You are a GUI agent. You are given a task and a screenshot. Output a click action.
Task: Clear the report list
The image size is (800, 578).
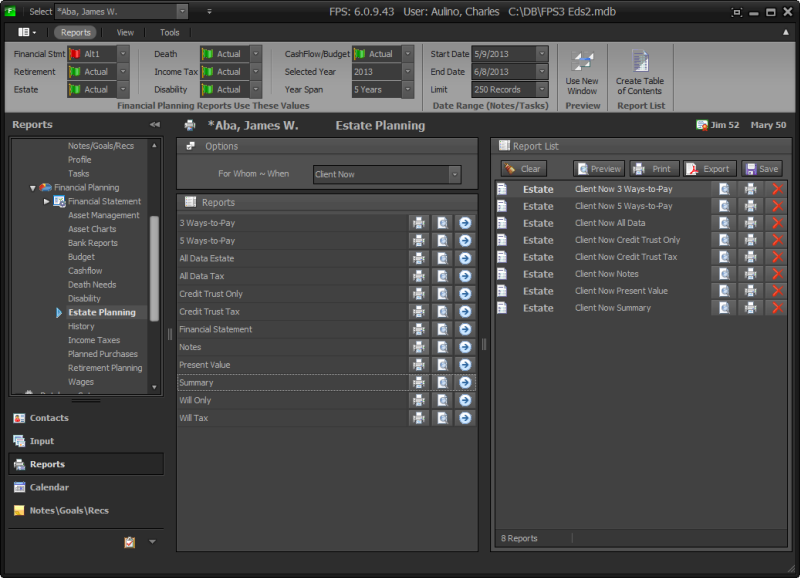pos(524,169)
